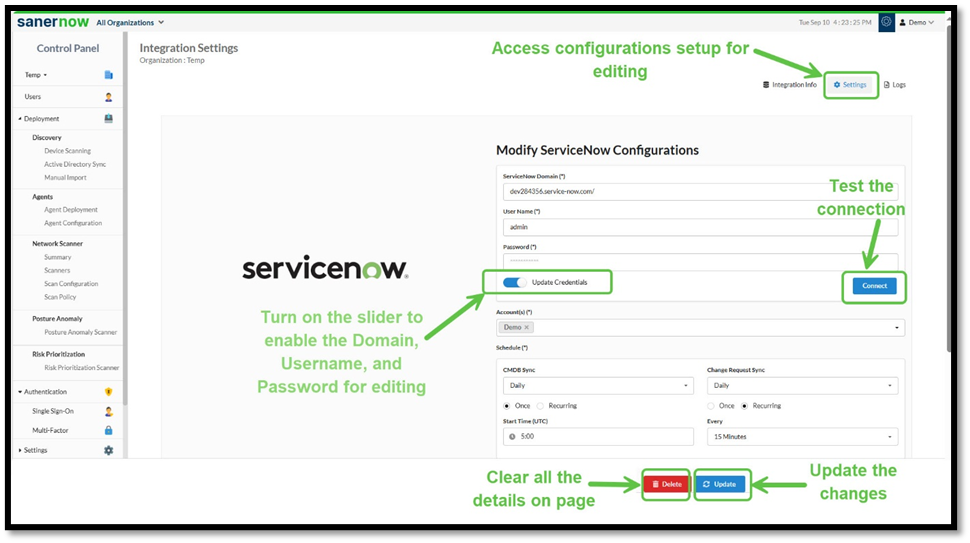
Task: Switch to the Settings tab
Action: pyautogui.click(x=851, y=85)
